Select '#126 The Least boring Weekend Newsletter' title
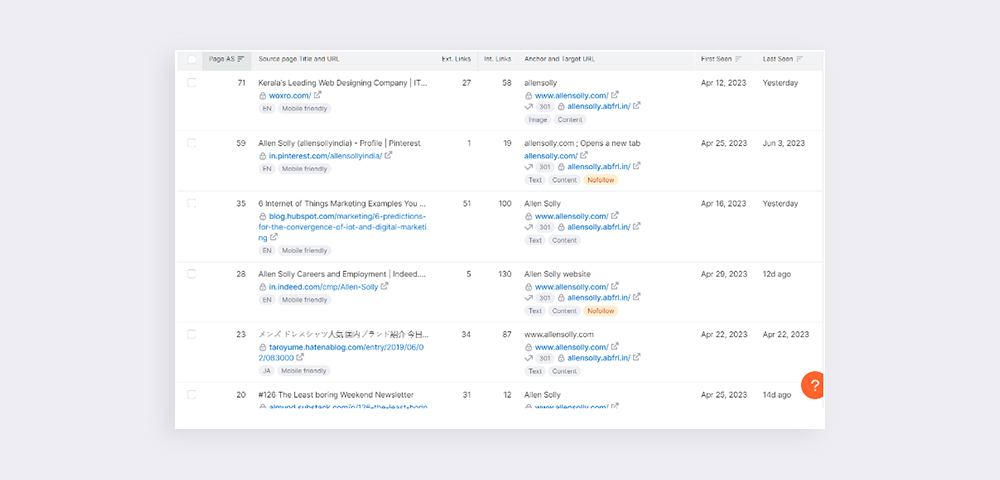Screen dimensions: 1000x480 (x=336, y=395)
